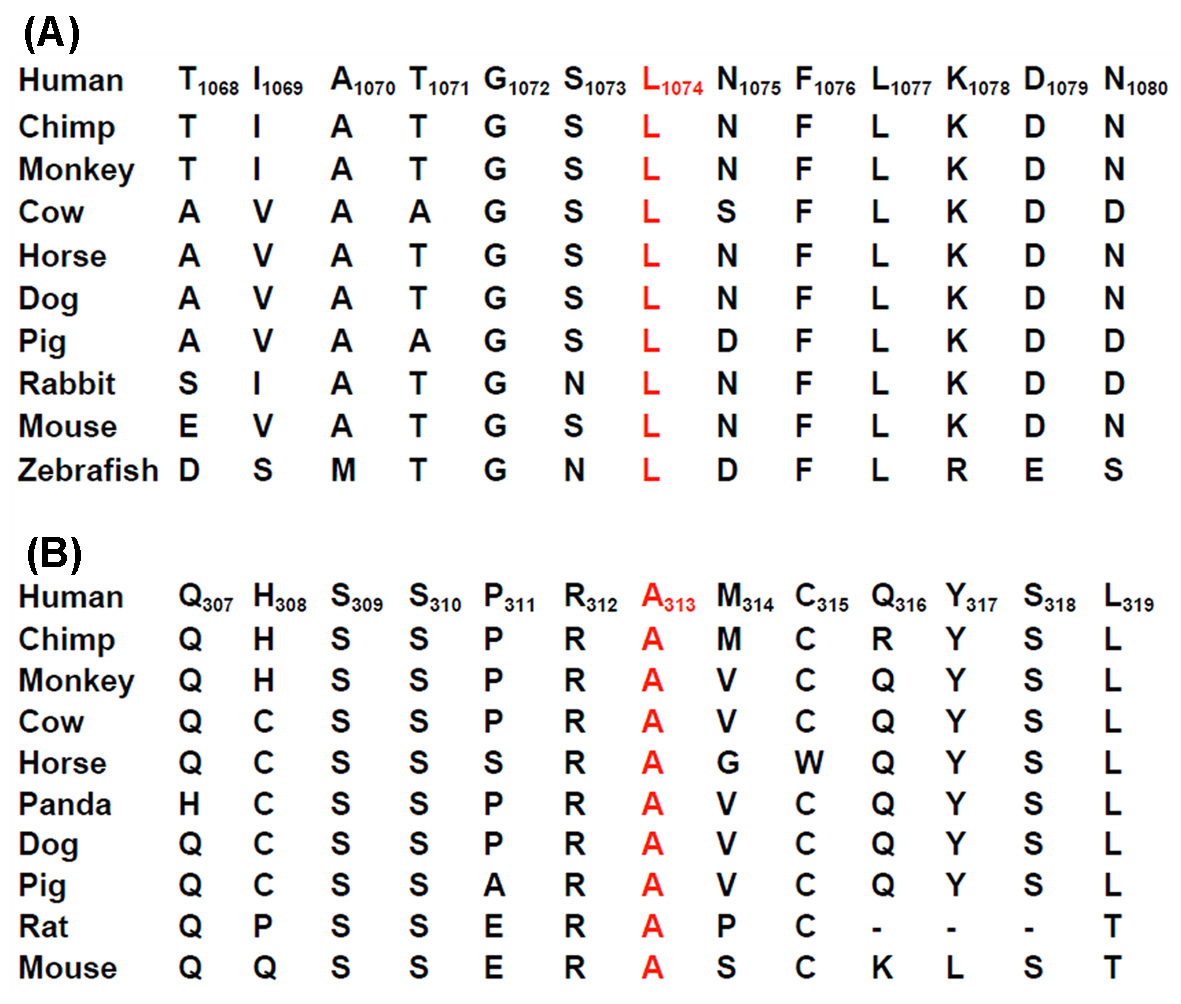Click the G in panel B Horse row
1181x1004 pixels.
pos(728,763)
